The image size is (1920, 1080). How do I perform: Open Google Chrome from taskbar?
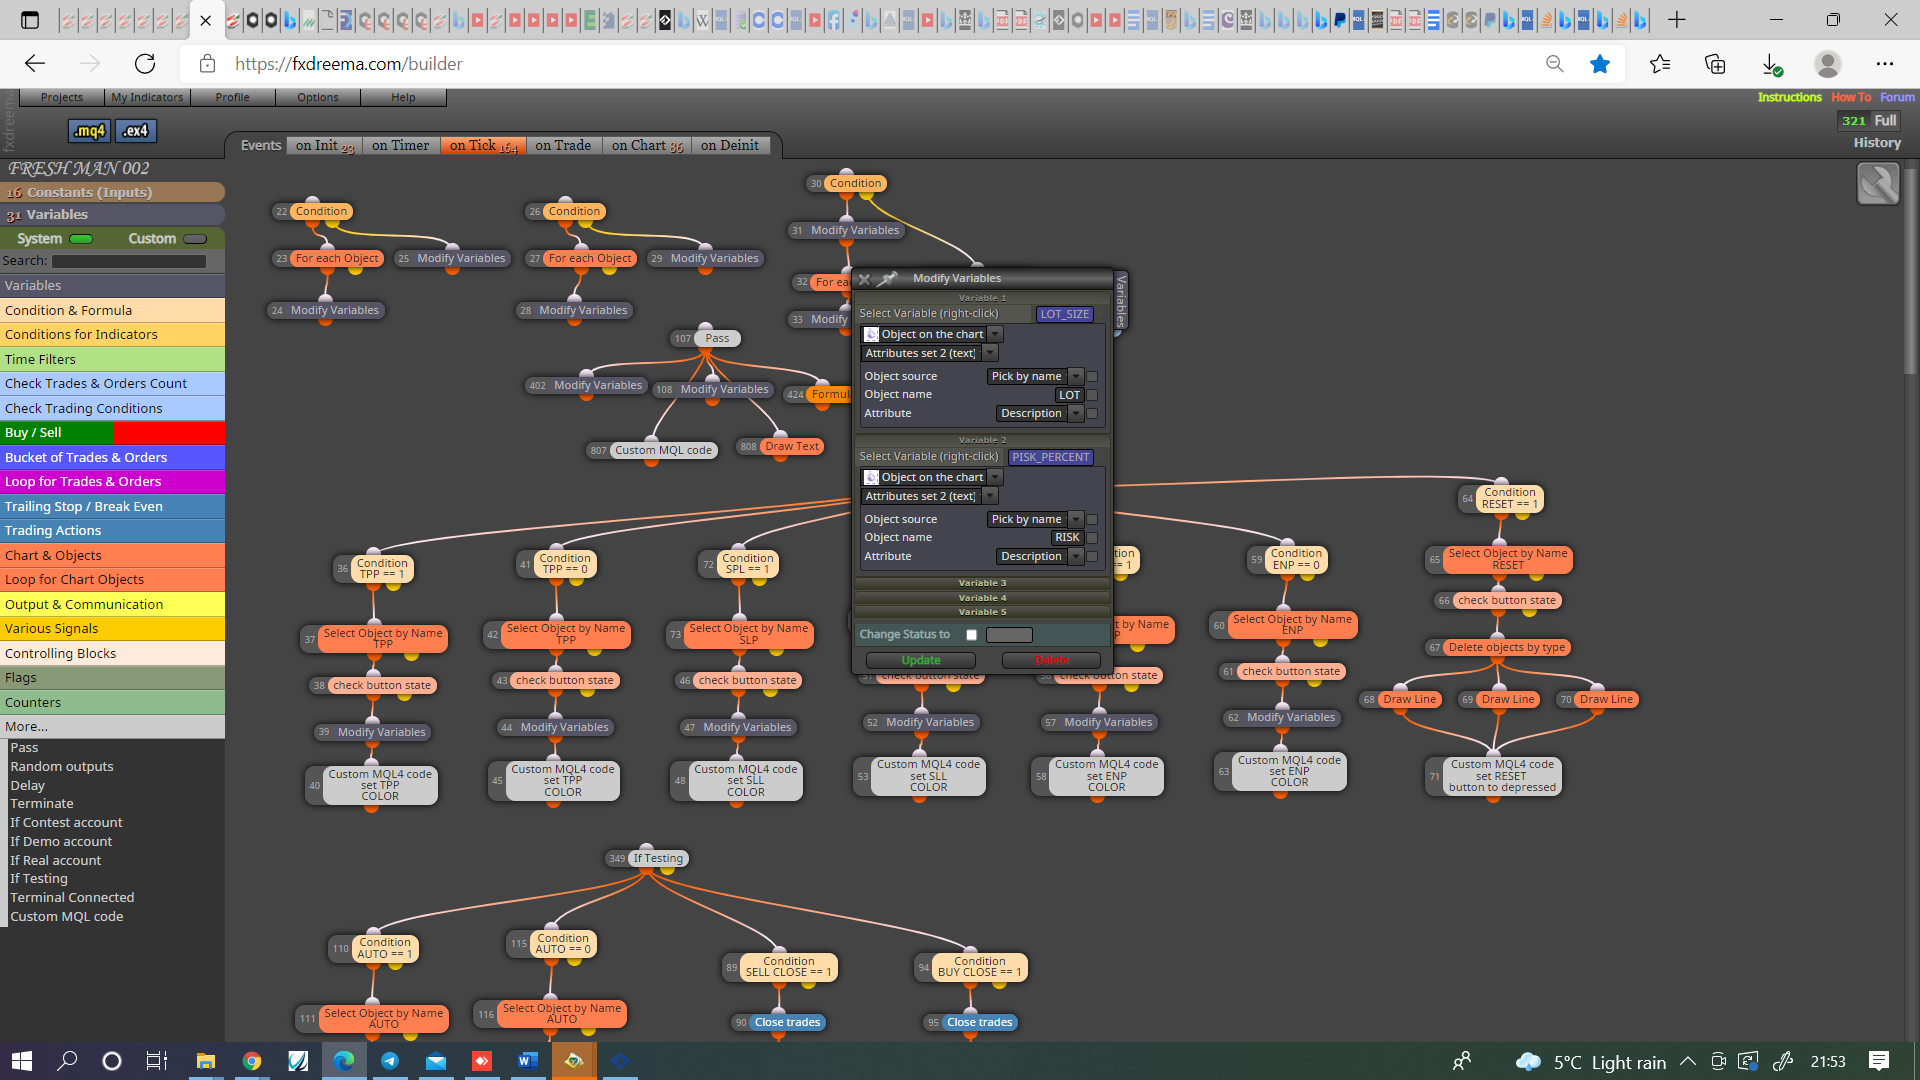(251, 1061)
